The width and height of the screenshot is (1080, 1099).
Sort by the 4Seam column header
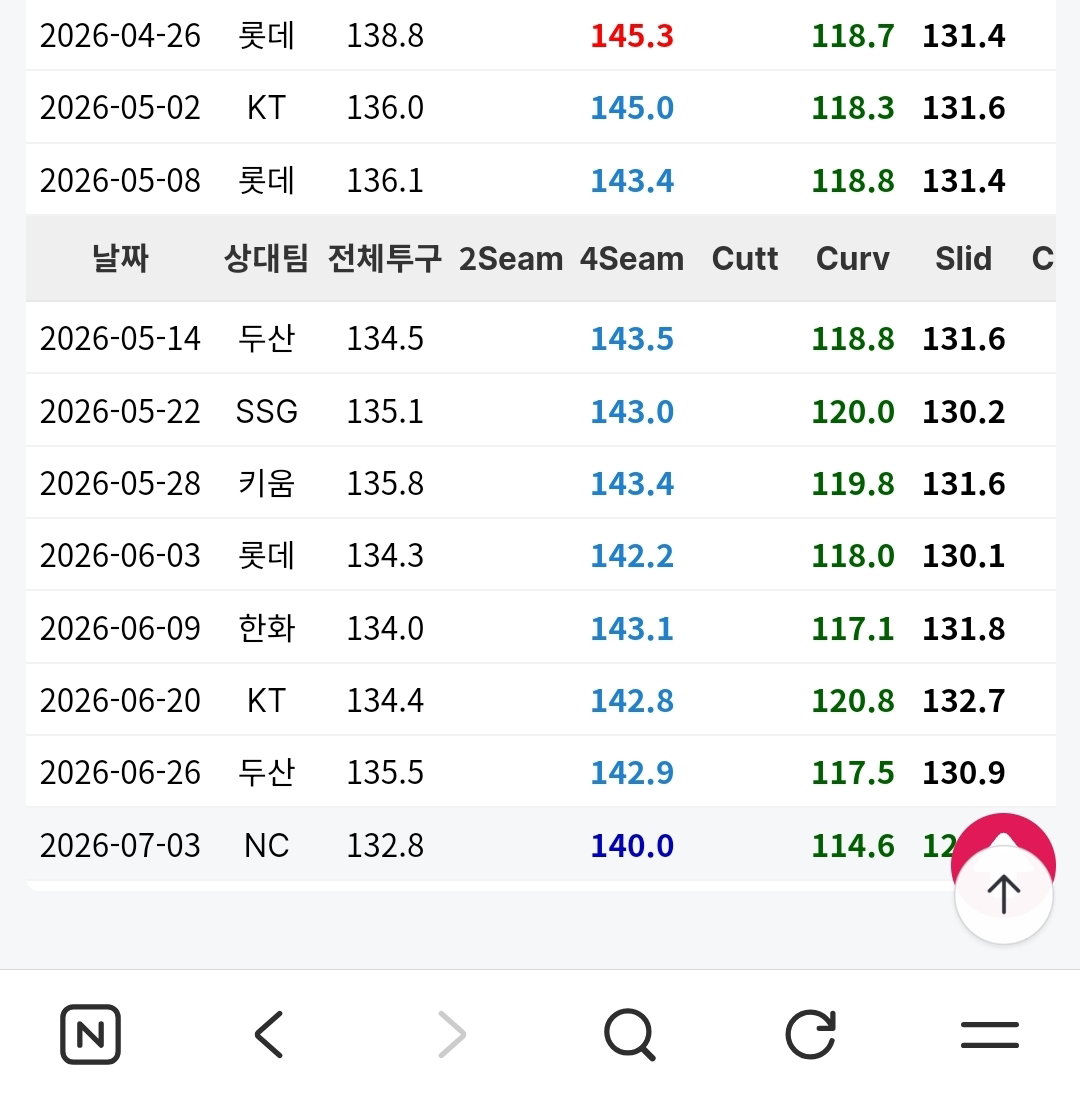coord(631,259)
